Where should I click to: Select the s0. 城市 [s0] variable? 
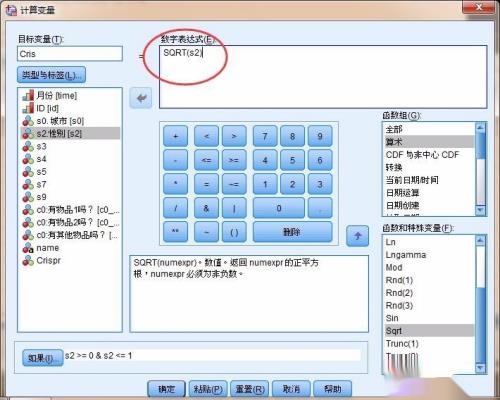click(x=70, y=121)
